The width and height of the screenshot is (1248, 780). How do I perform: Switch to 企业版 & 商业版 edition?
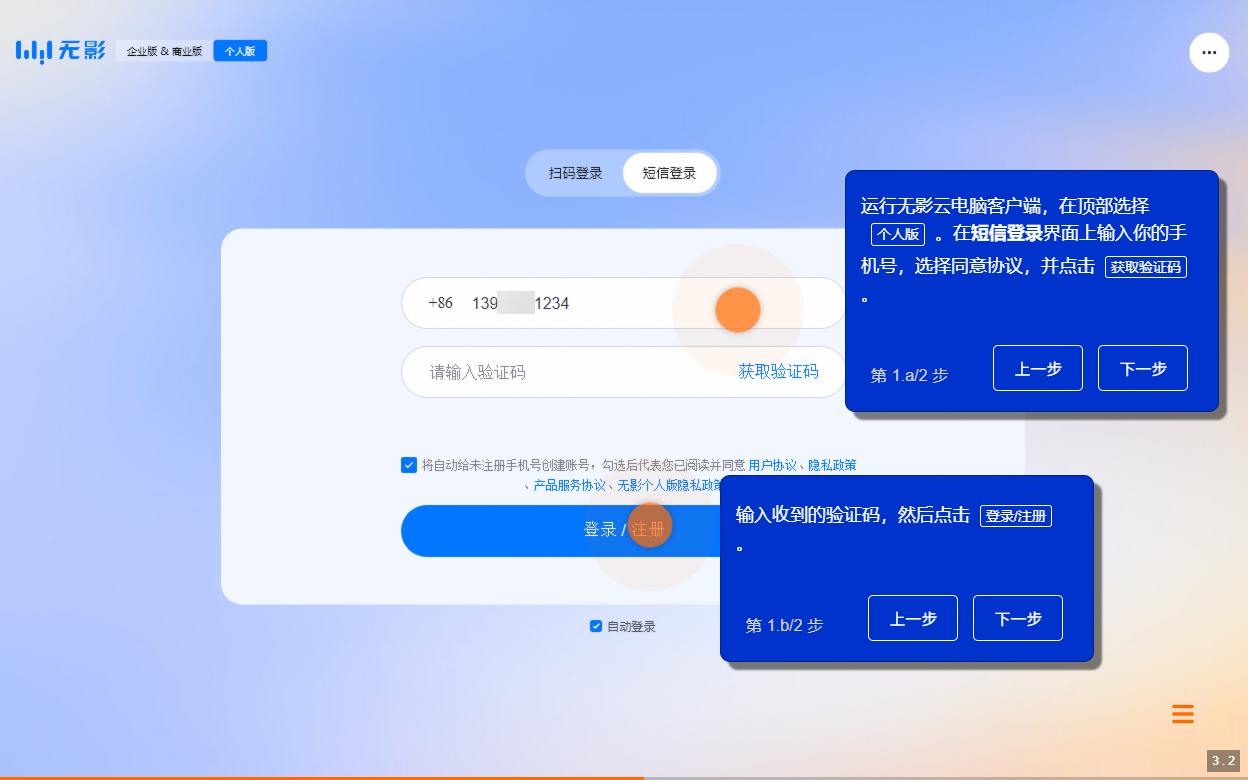pos(163,49)
